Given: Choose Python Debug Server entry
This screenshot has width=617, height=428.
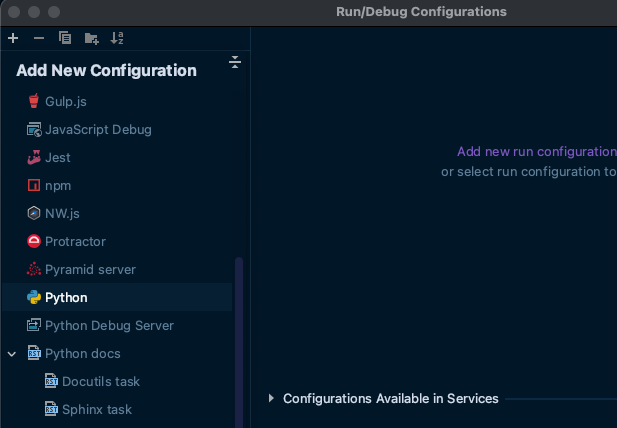Looking at the screenshot, I should pyautogui.click(x=109, y=325).
